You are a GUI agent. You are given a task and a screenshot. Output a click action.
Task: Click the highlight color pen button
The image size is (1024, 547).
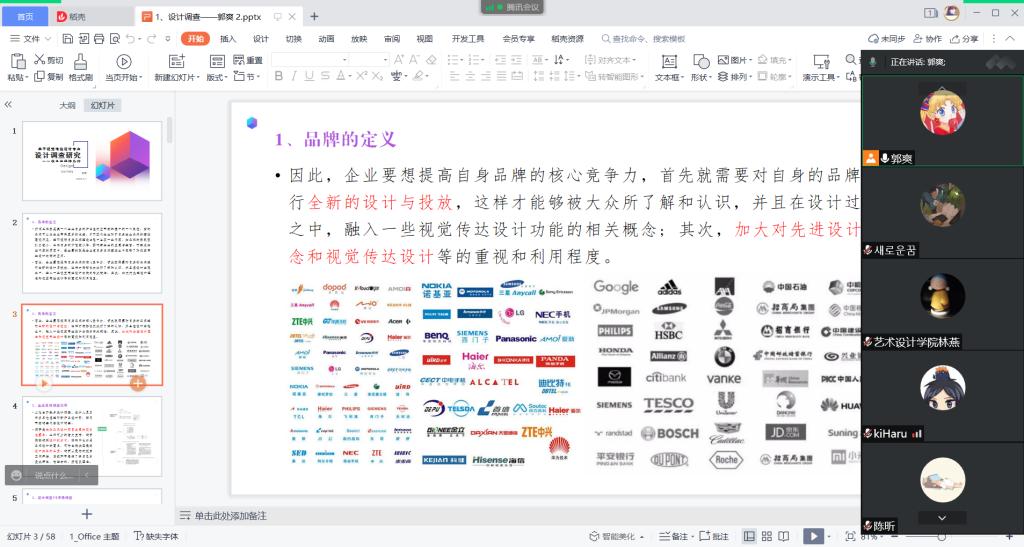coord(419,76)
